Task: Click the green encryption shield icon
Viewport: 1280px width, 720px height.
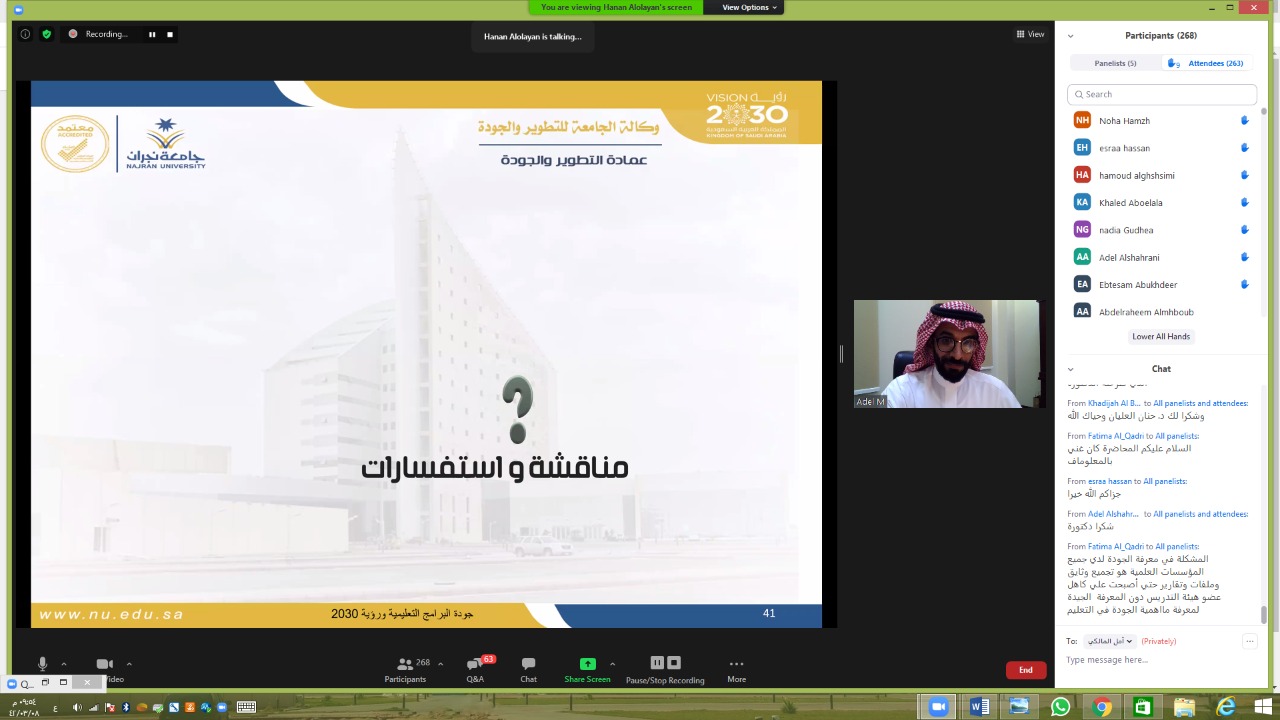Action: pyautogui.click(x=46, y=34)
